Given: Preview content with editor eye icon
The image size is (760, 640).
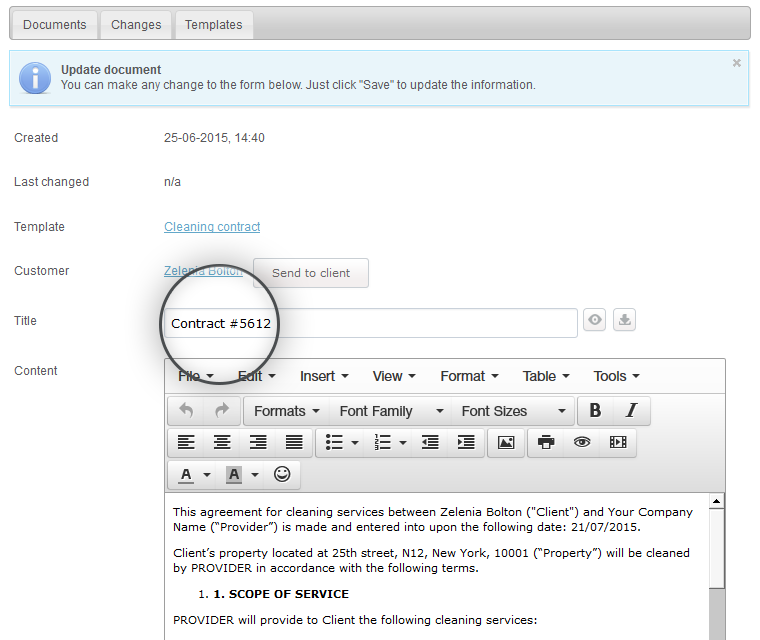Looking at the screenshot, I should (x=582, y=442).
